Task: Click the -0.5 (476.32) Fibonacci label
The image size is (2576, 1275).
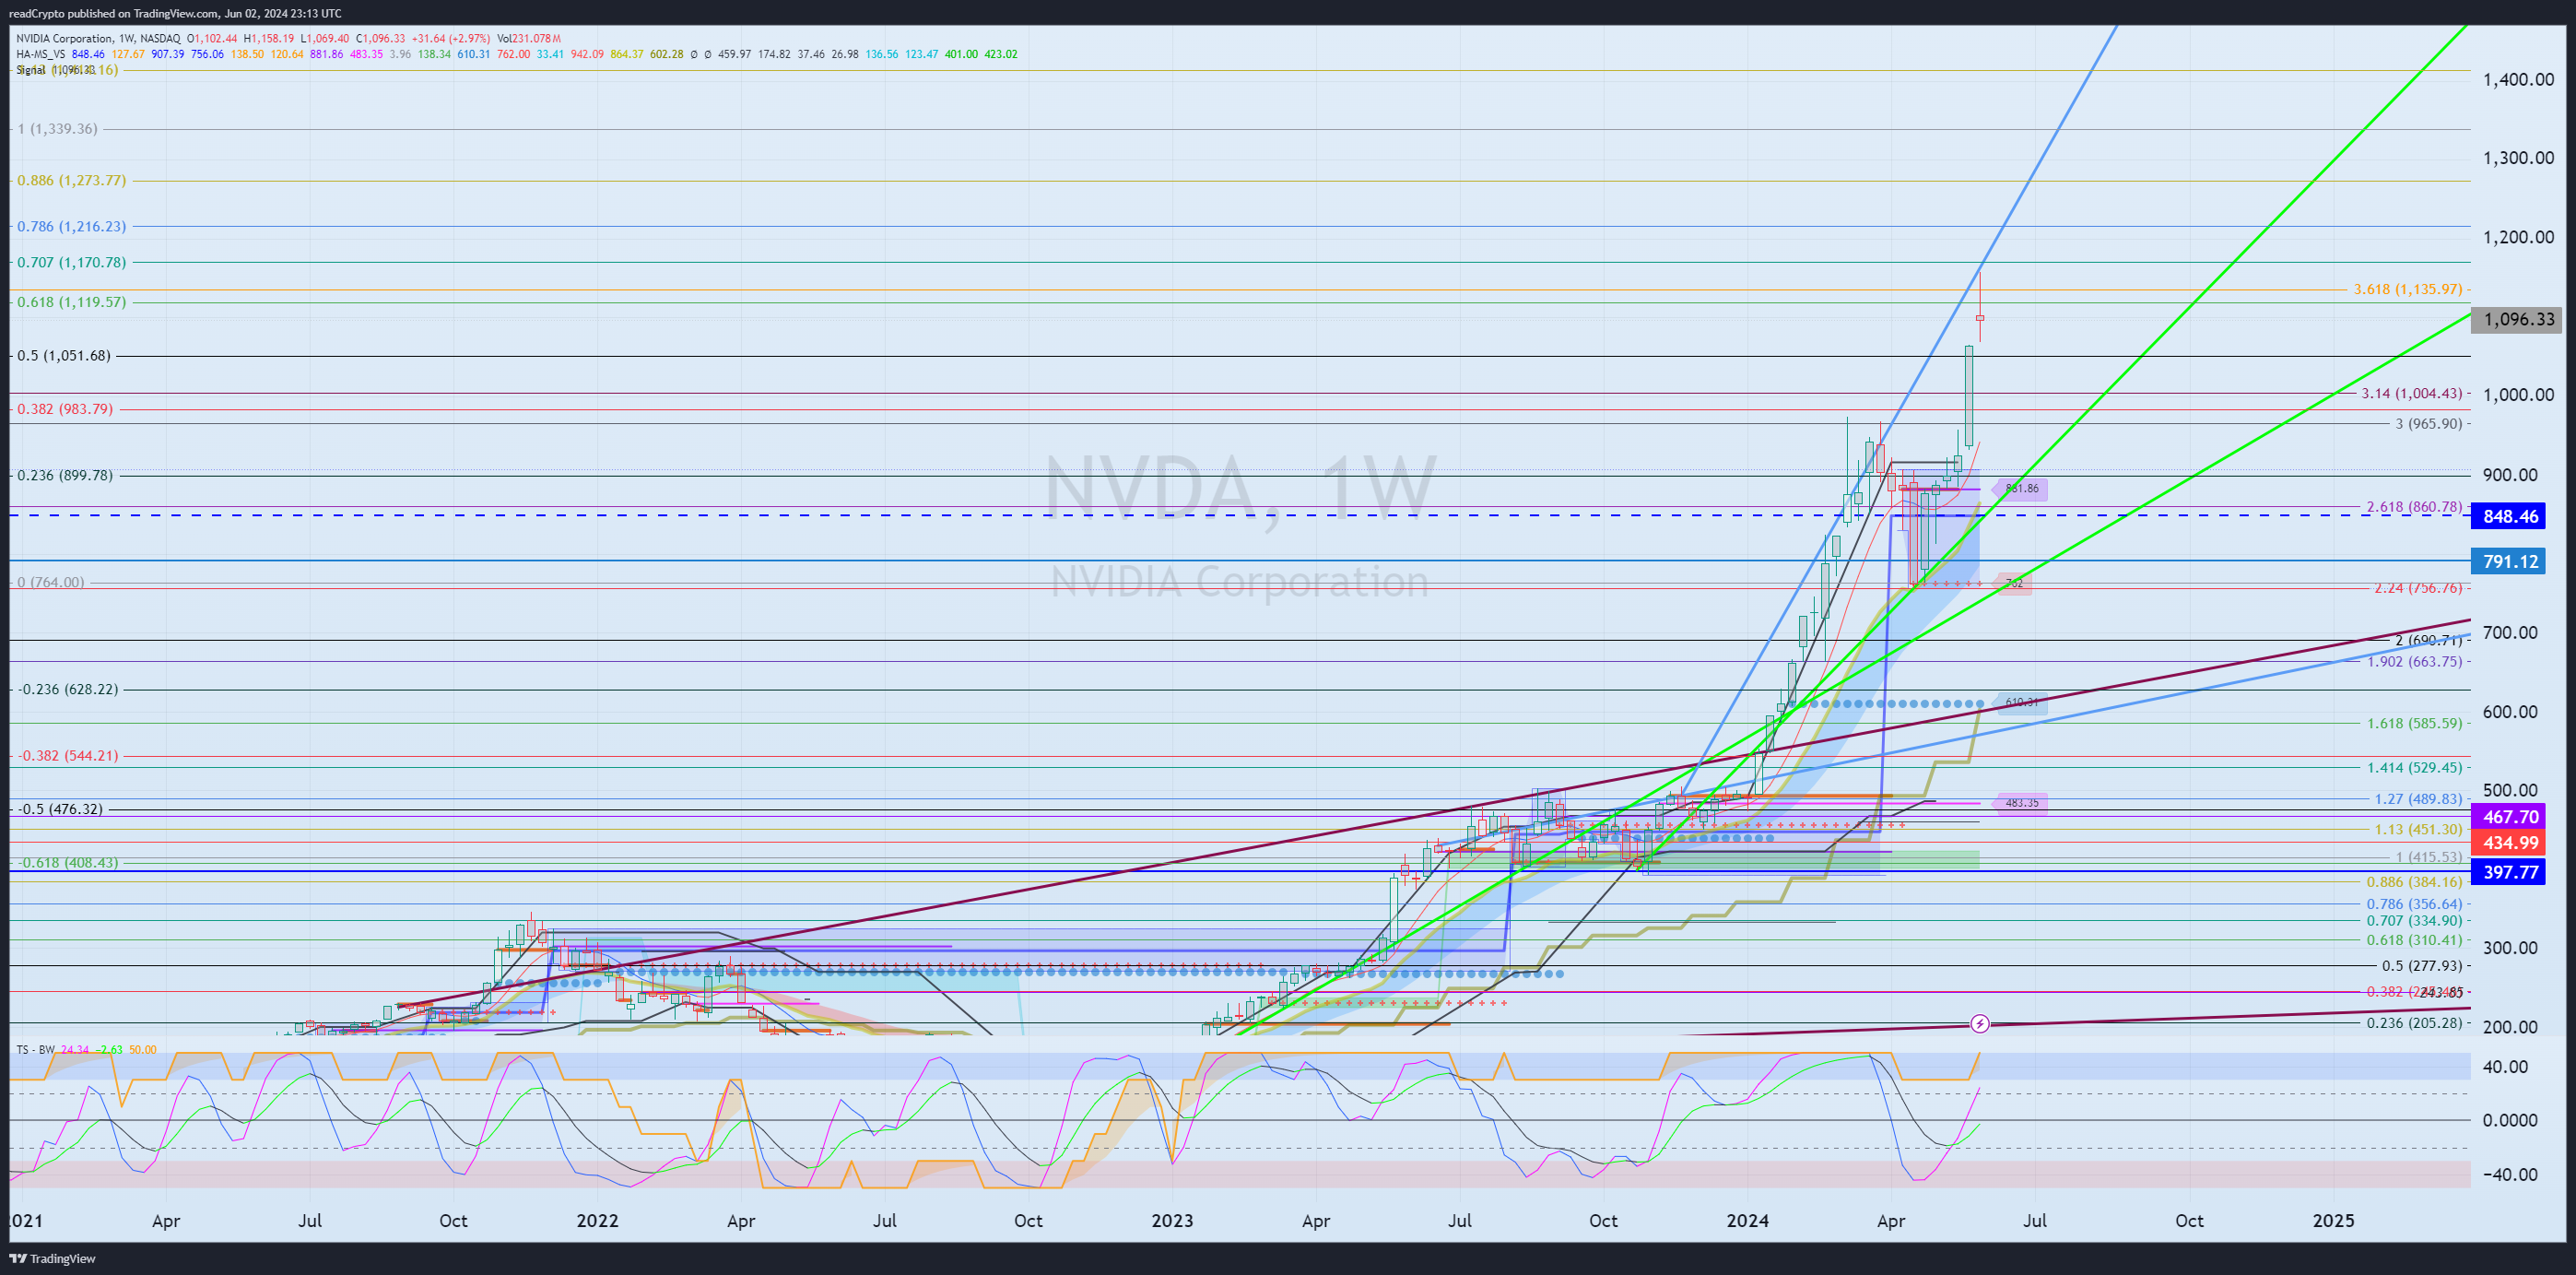Action: [x=60, y=809]
